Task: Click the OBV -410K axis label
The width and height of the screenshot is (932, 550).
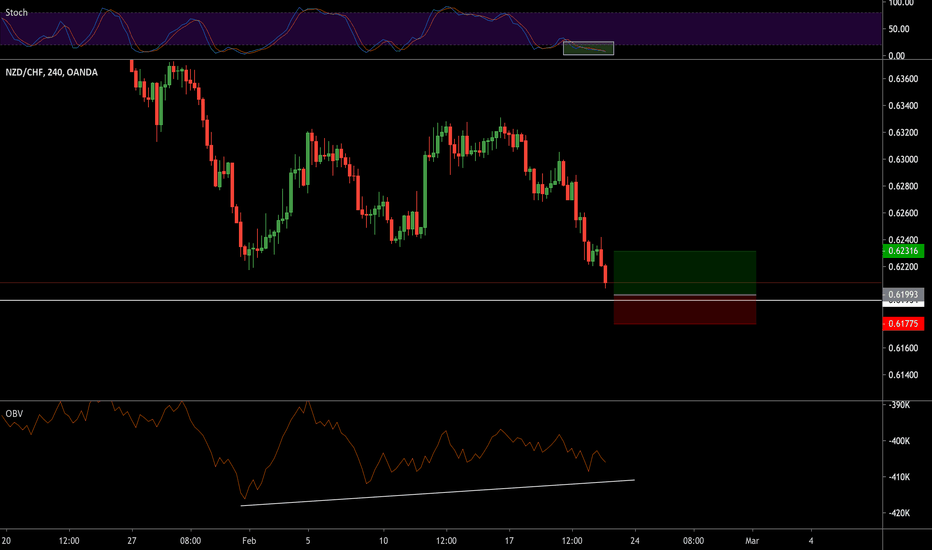Action: [899, 477]
